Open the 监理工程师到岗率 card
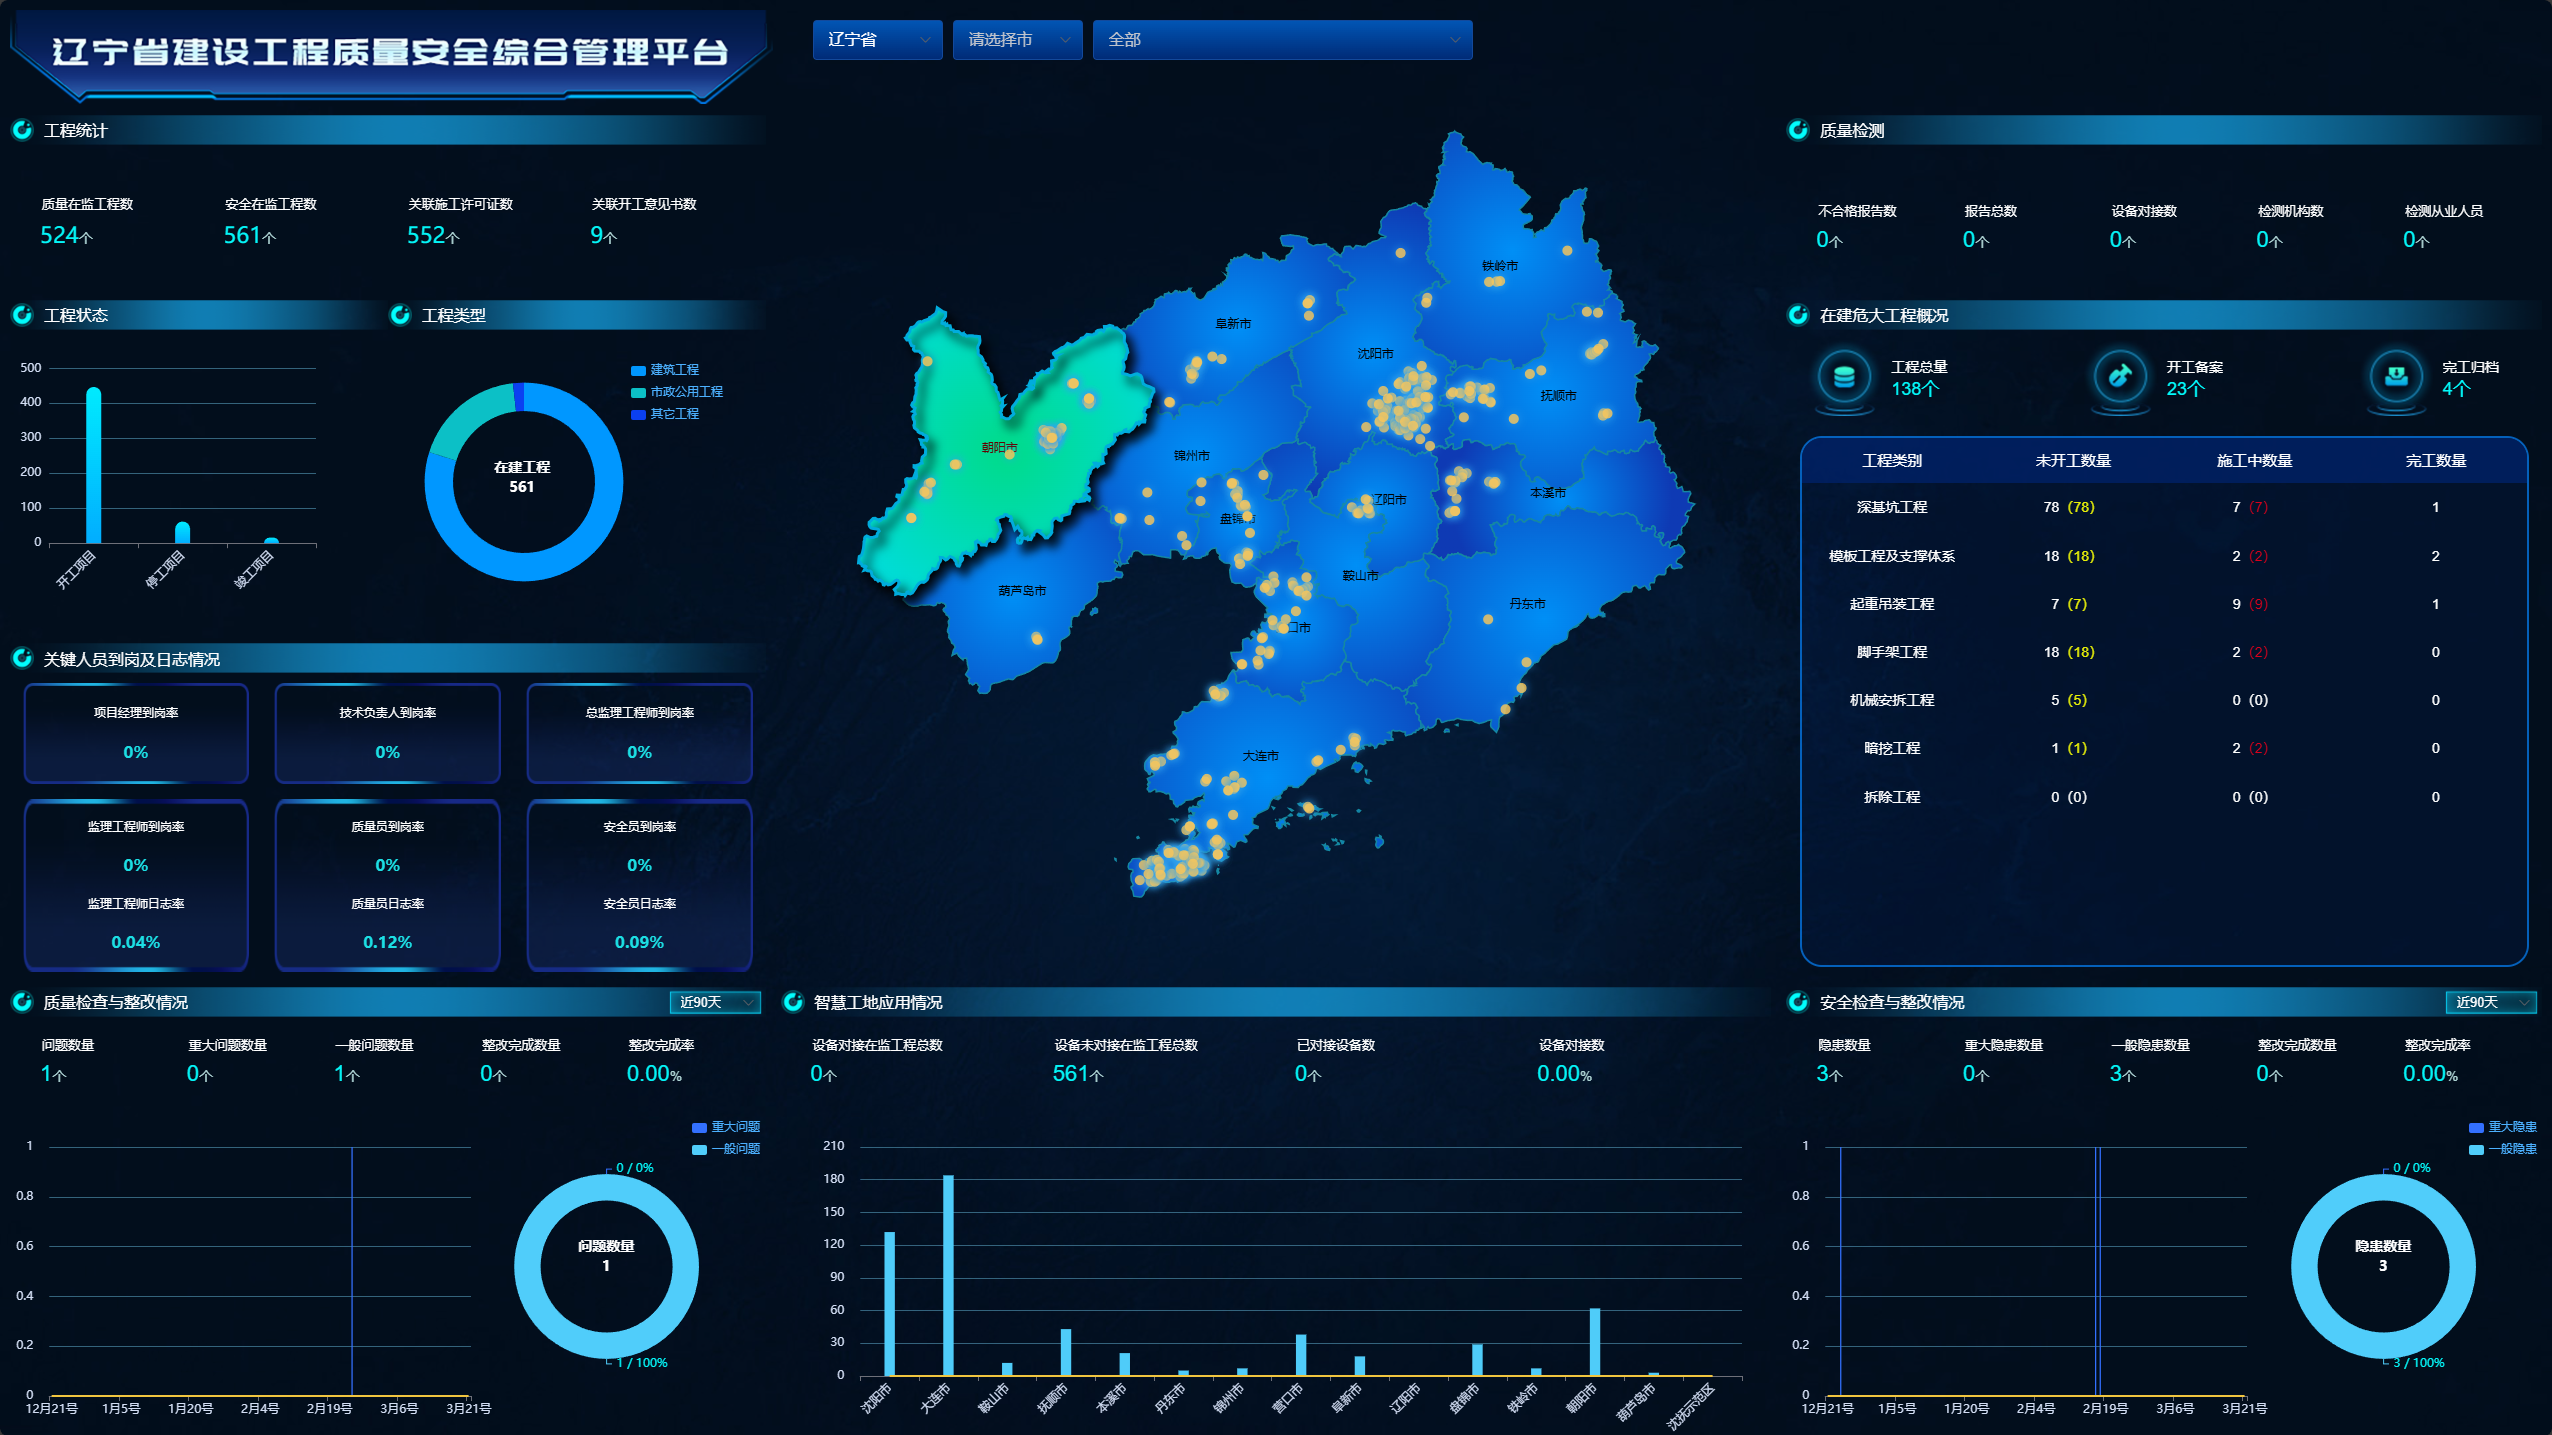This screenshot has height=1435, width=2552. pos(136,885)
